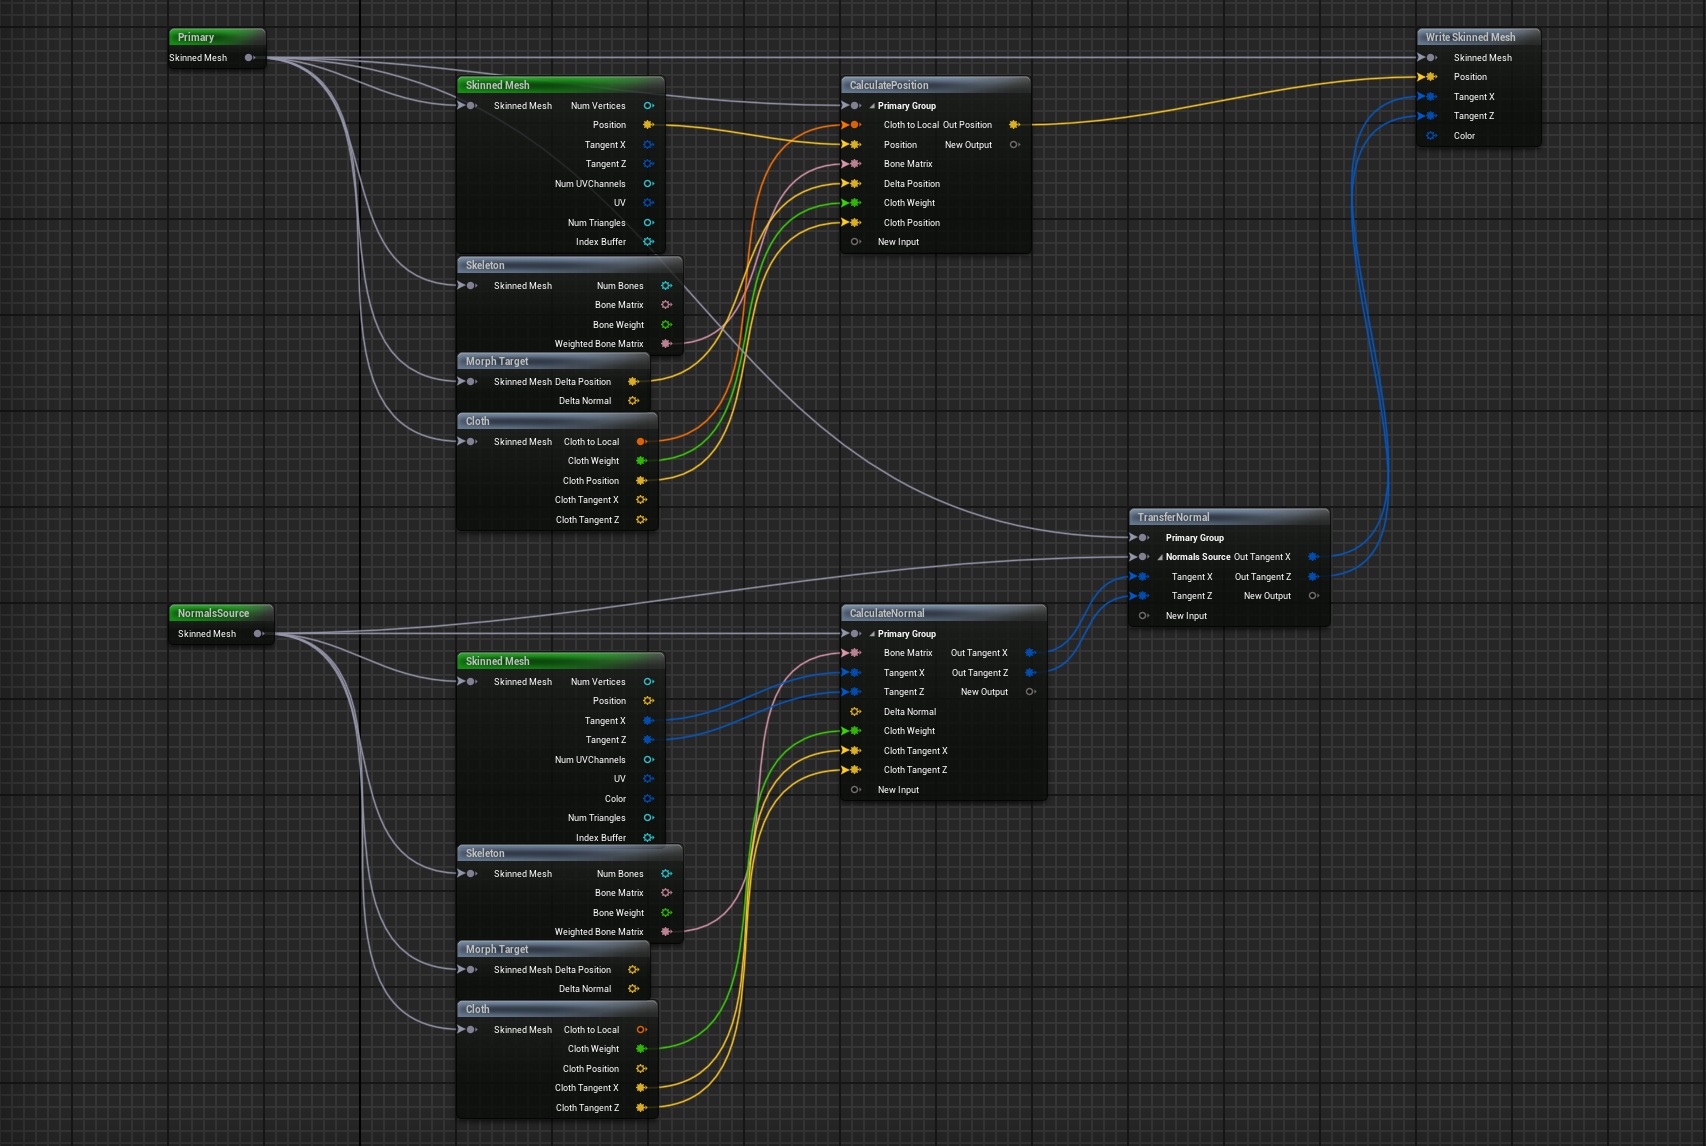Click Cloth Tangent Z output pin on lower Cloth node
This screenshot has width=1706, height=1146.
click(x=641, y=1108)
